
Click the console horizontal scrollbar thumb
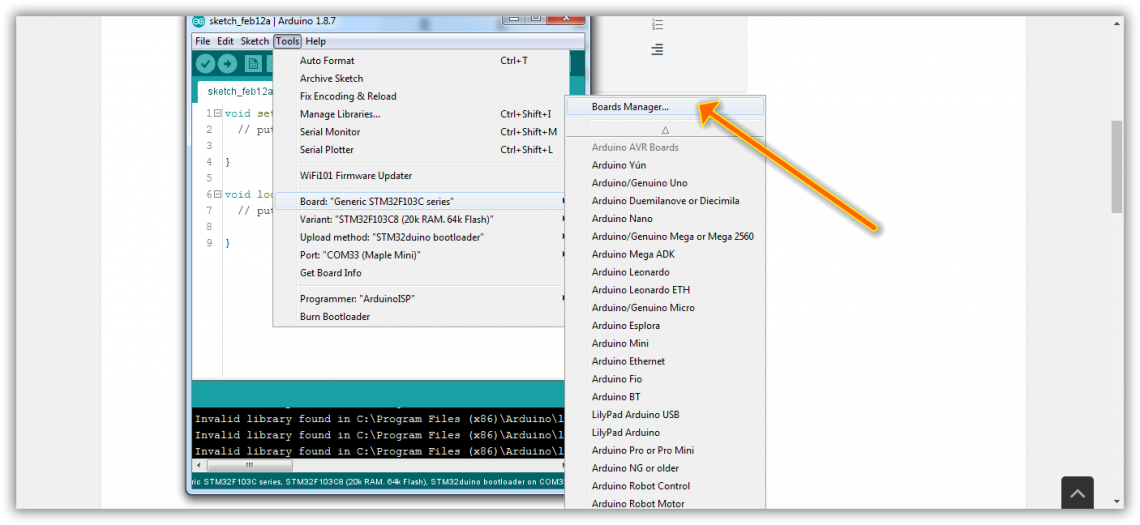(x=248, y=465)
